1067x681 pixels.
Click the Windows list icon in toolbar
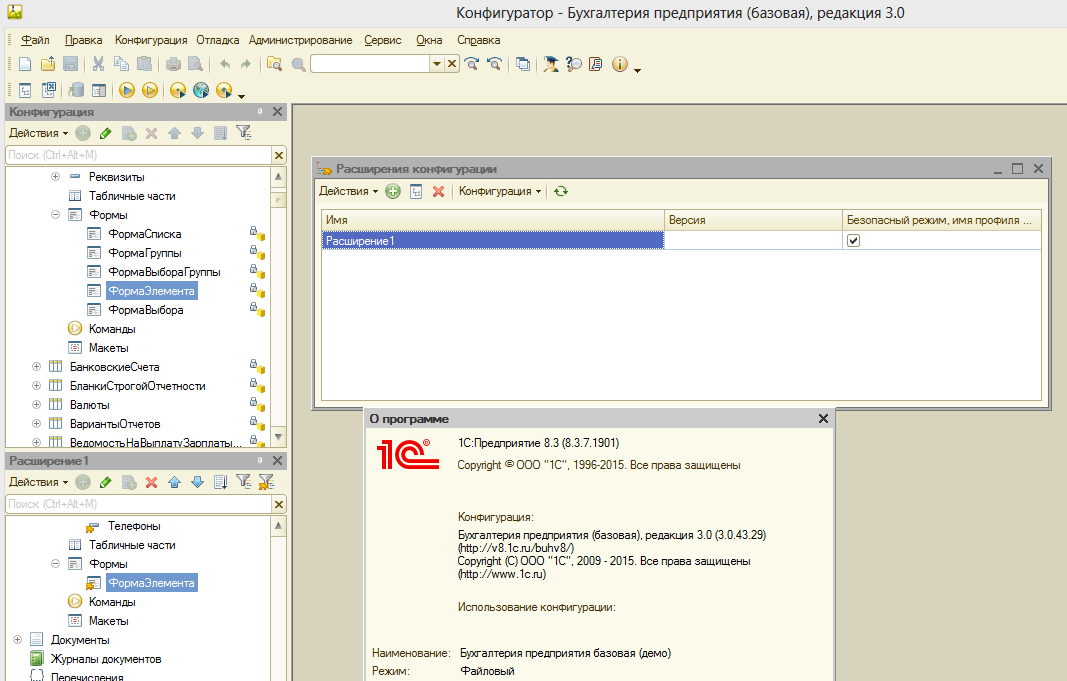click(x=523, y=64)
